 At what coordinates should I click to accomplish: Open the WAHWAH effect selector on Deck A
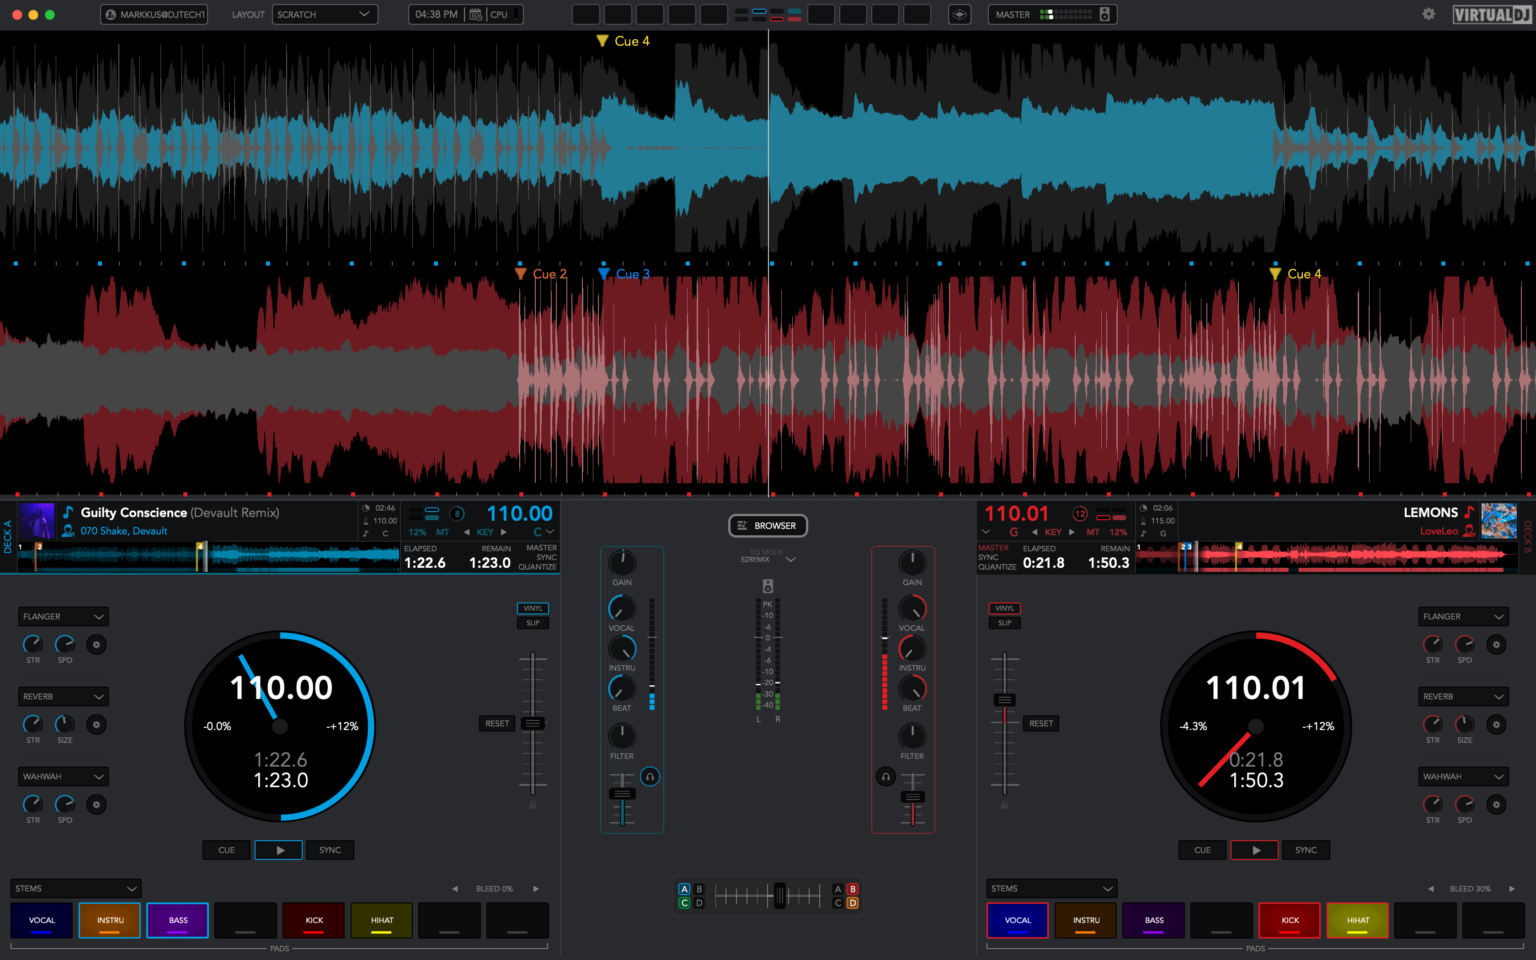click(x=63, y=776)
